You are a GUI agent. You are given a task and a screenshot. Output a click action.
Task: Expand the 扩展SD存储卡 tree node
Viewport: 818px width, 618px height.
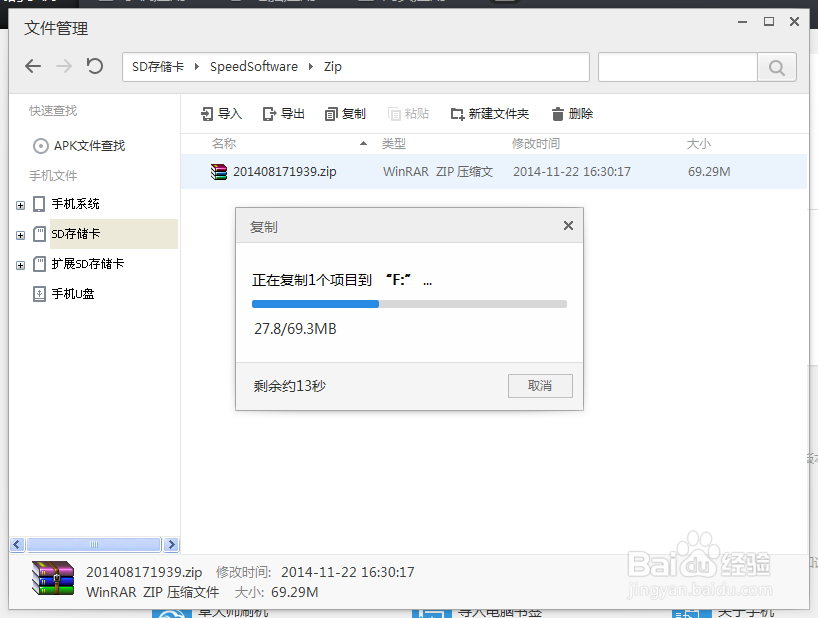click(20, 265)
